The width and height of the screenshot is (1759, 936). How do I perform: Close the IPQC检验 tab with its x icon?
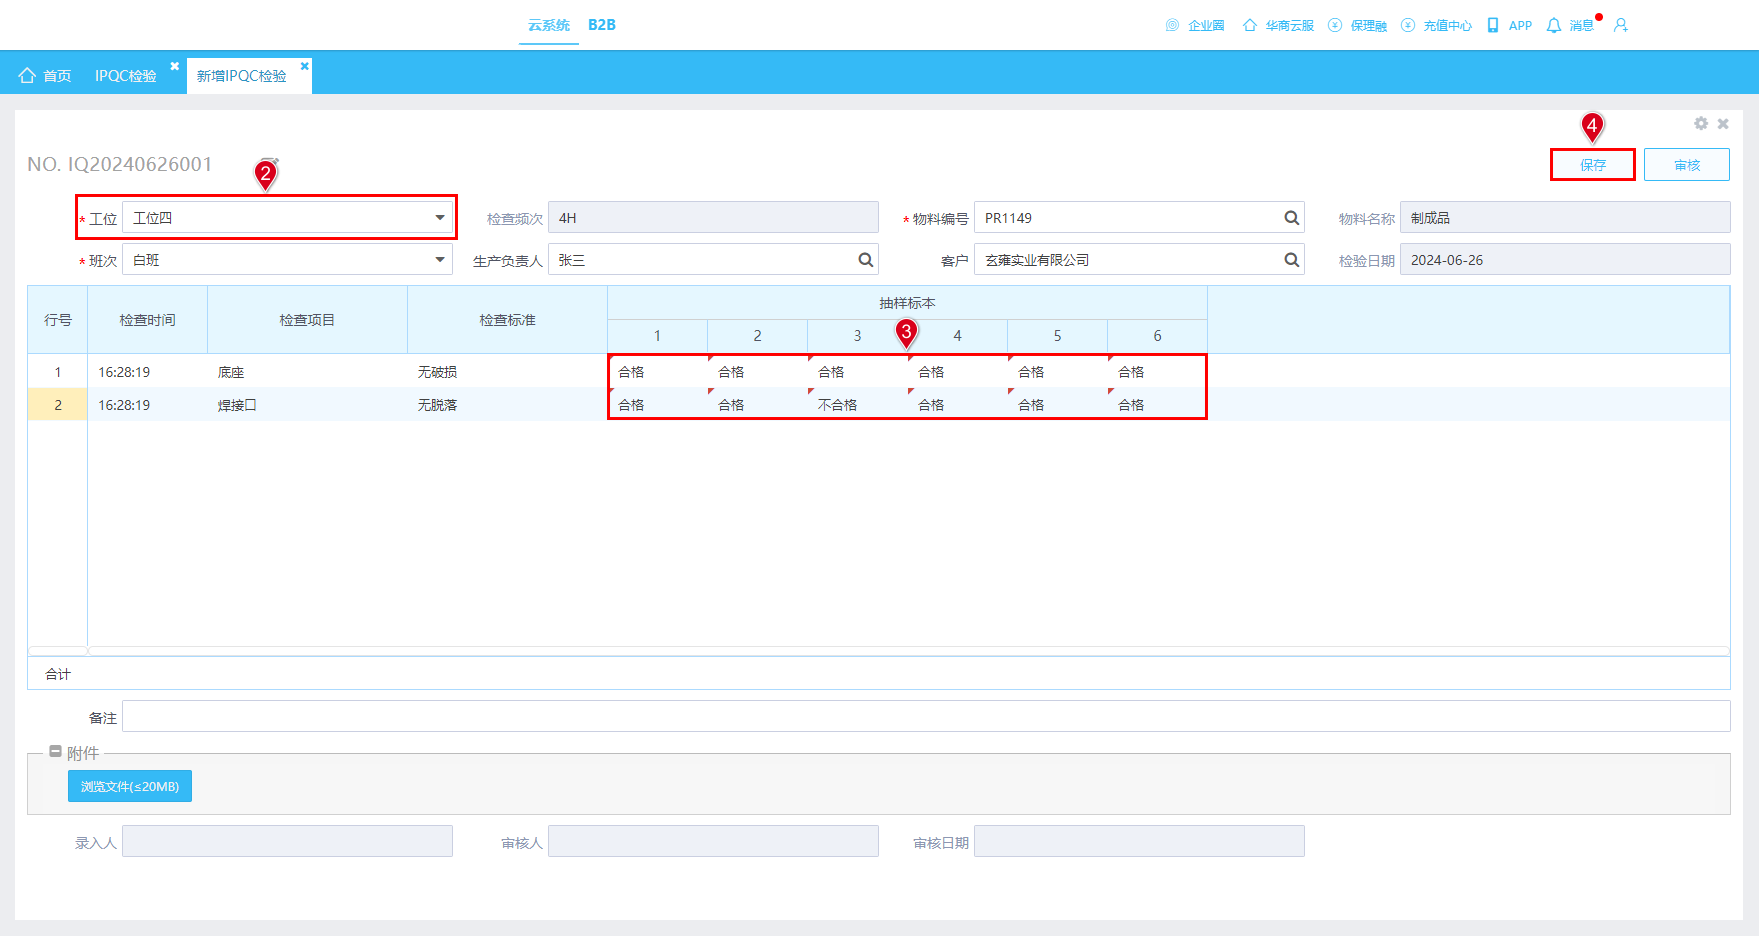pyautogui.click(x=175, y=66)
